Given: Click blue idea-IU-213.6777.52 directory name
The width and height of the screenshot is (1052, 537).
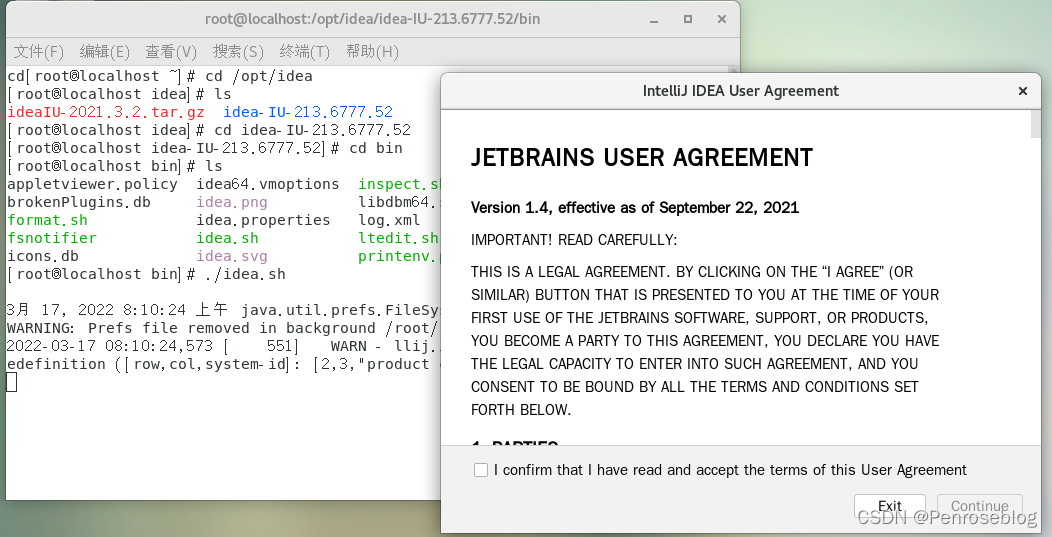Looking at the screenshot, I should click(x=308, y=112).
